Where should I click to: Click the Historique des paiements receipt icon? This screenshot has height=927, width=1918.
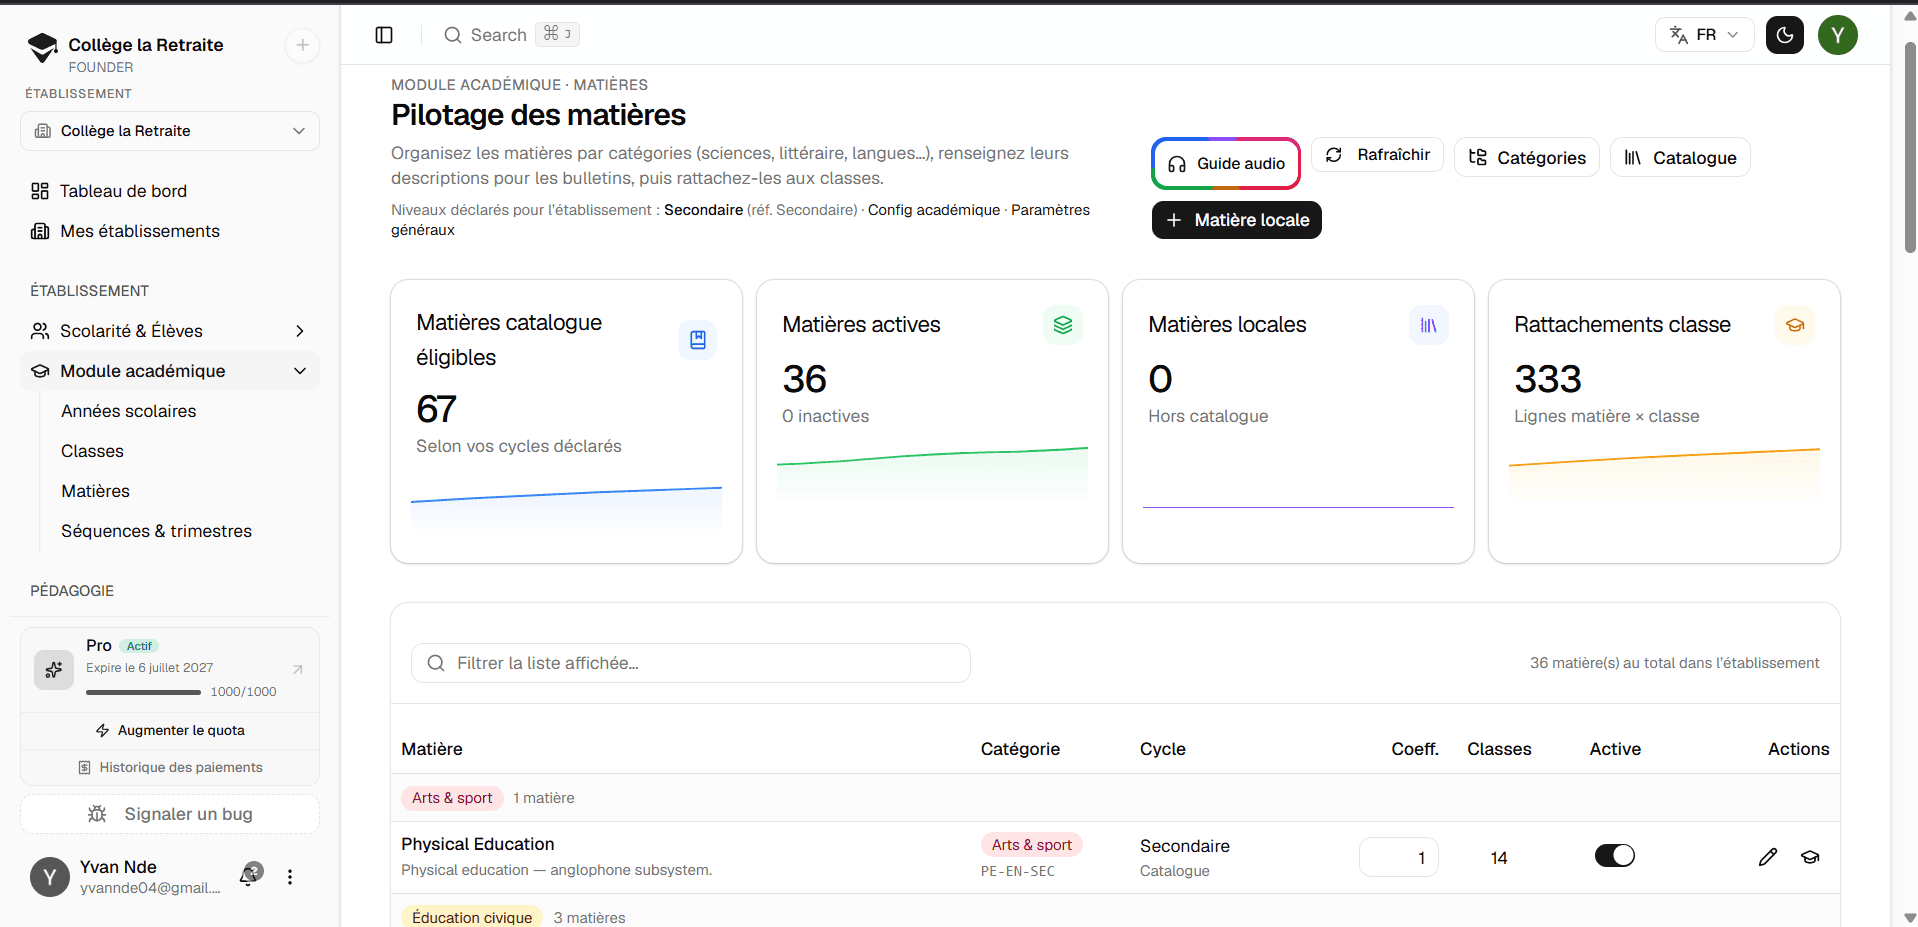click(85, 768)
